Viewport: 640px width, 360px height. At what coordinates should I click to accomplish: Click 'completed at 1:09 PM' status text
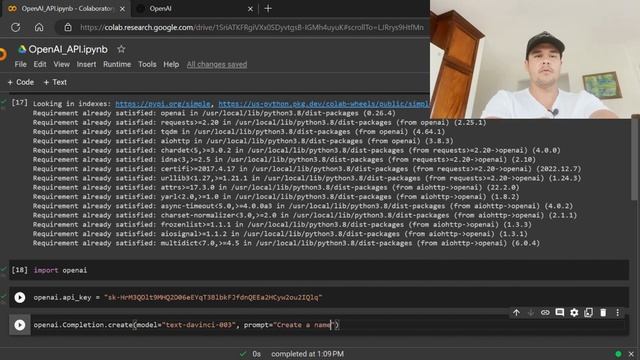coord(307,354)
